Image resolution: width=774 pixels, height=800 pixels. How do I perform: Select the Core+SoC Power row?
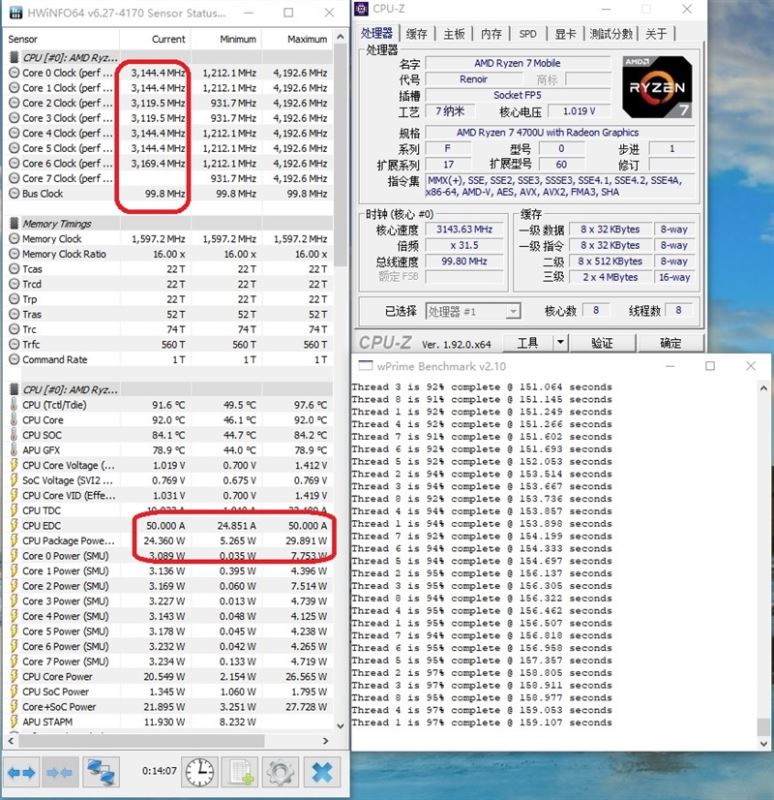click(x=168, y=707)
